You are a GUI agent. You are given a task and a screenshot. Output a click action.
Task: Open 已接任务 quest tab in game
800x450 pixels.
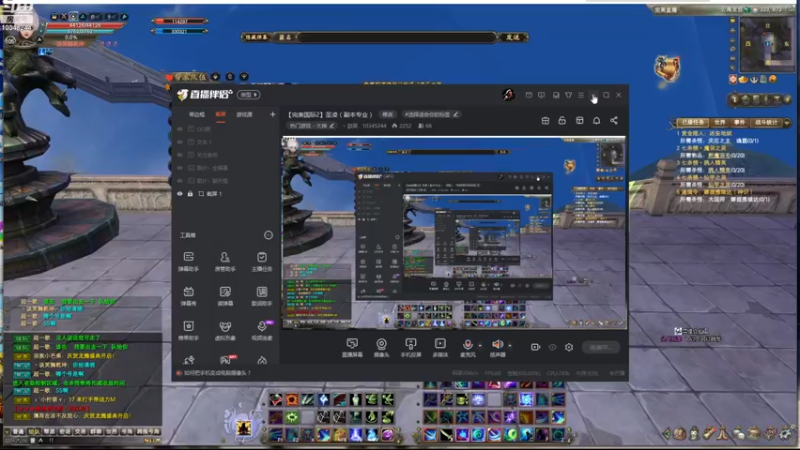click(692, 122)
